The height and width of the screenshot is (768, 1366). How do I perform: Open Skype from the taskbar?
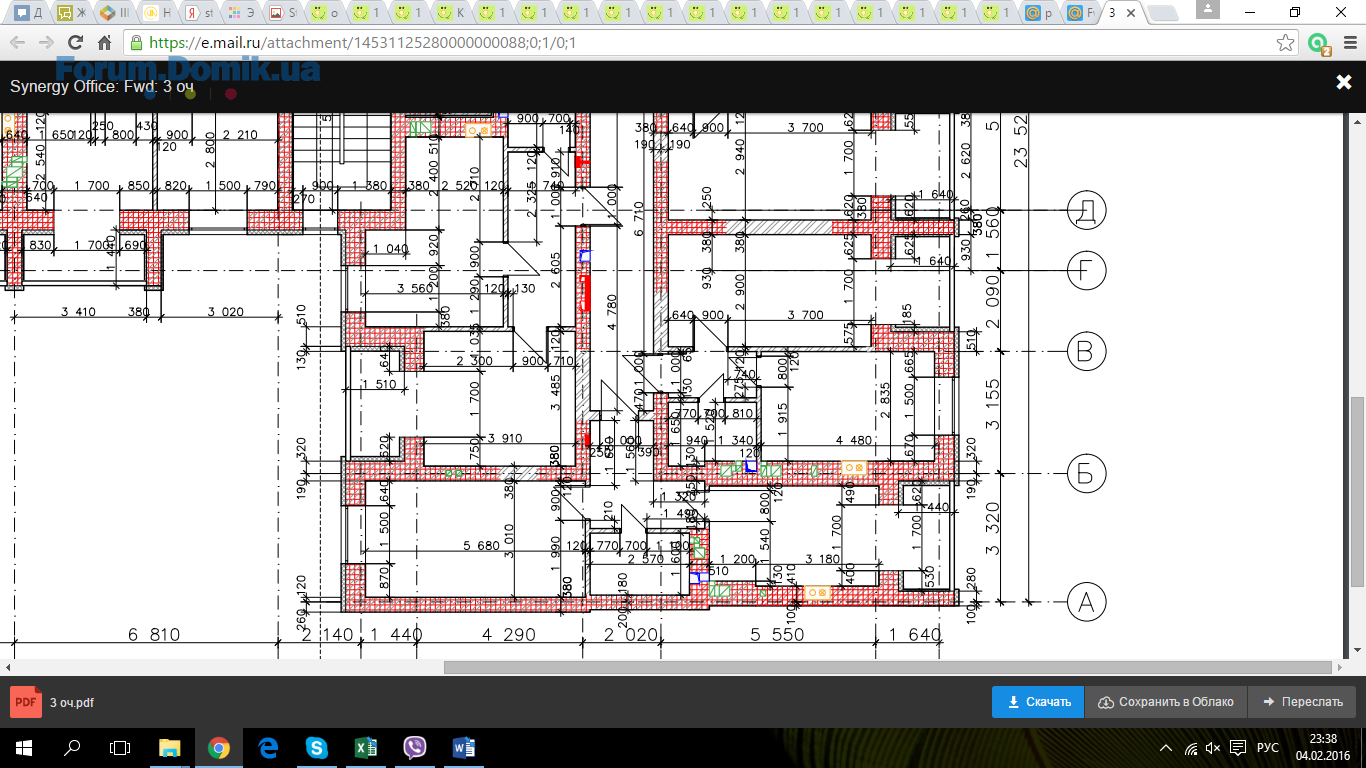click(317, 748)
